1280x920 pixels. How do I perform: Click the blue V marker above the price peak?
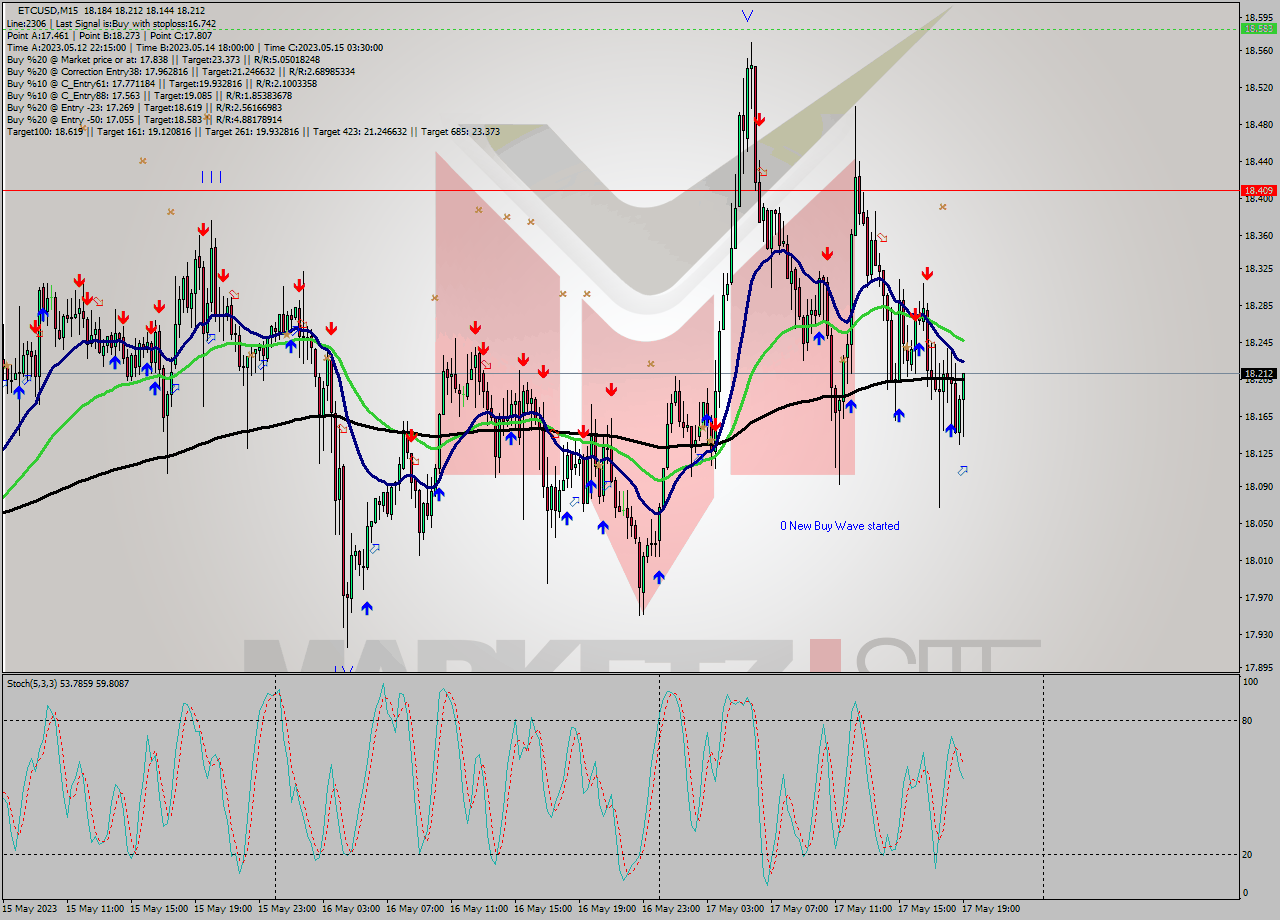[x=747, y=16]
